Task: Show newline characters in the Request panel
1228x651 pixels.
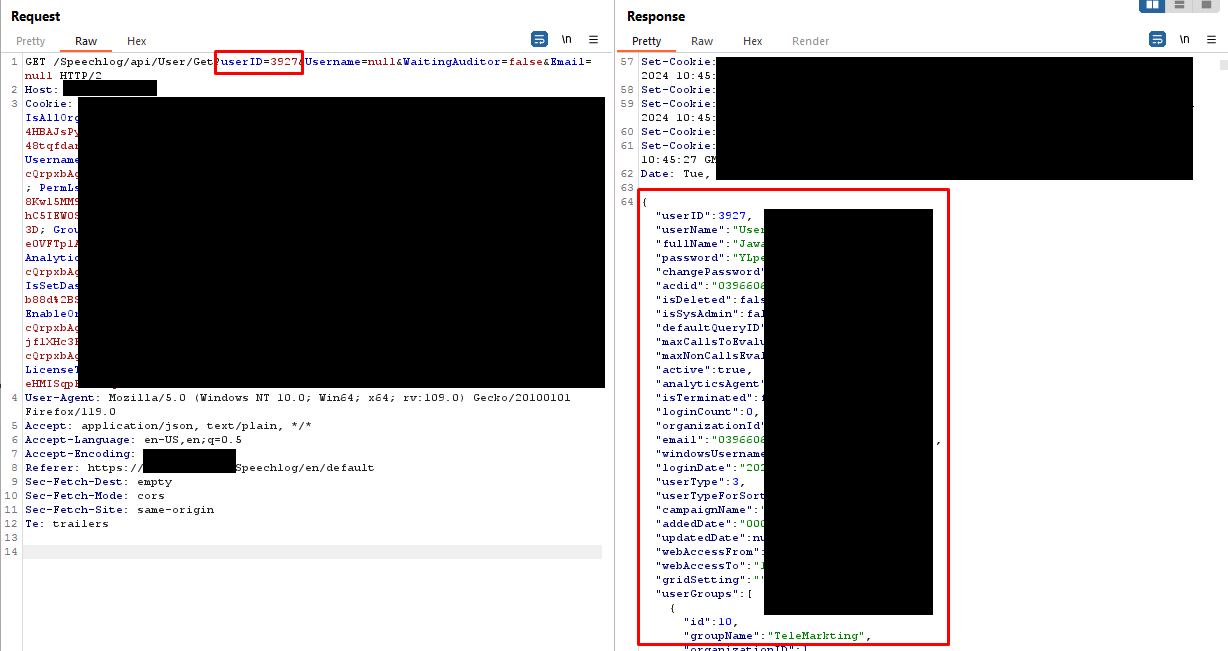Action: 566,39
